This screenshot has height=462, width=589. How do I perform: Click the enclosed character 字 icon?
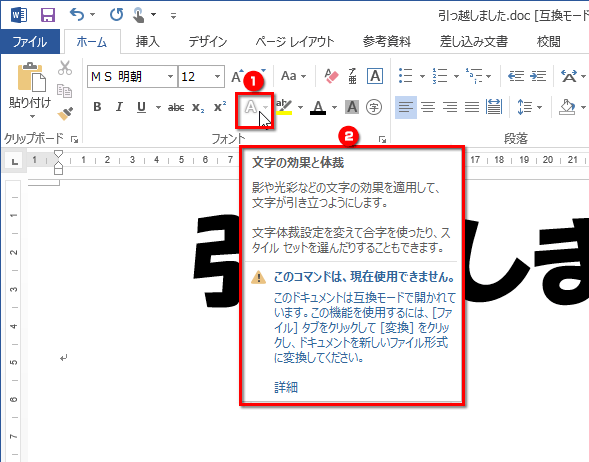[374, 107]
